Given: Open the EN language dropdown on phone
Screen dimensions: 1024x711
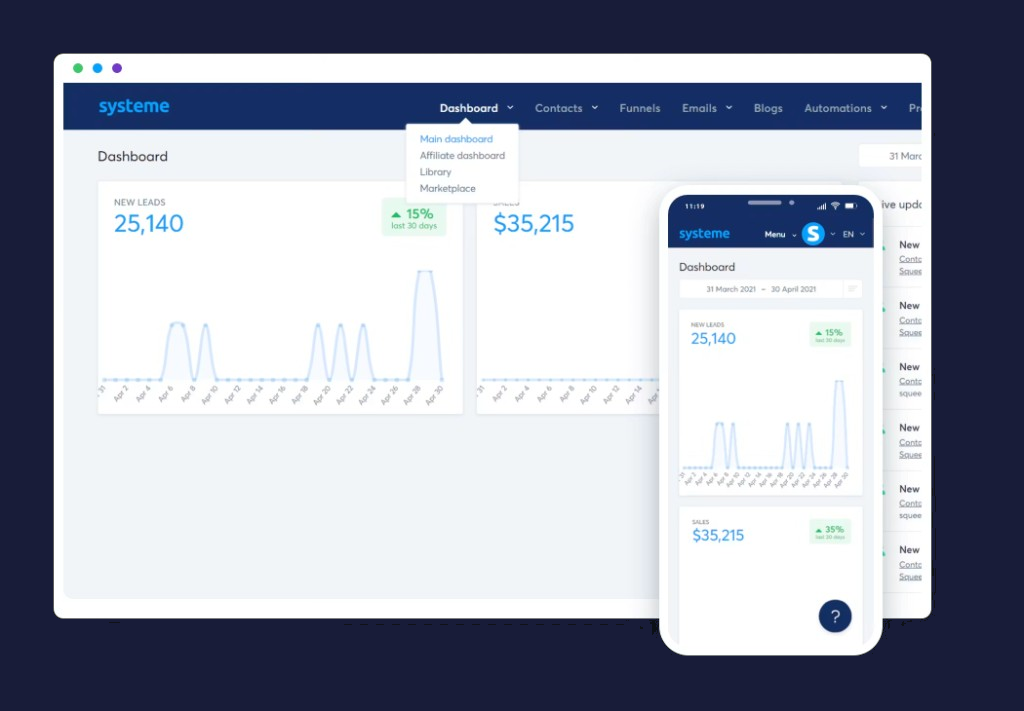Looking at the screenshot, I should coord(854,234).
